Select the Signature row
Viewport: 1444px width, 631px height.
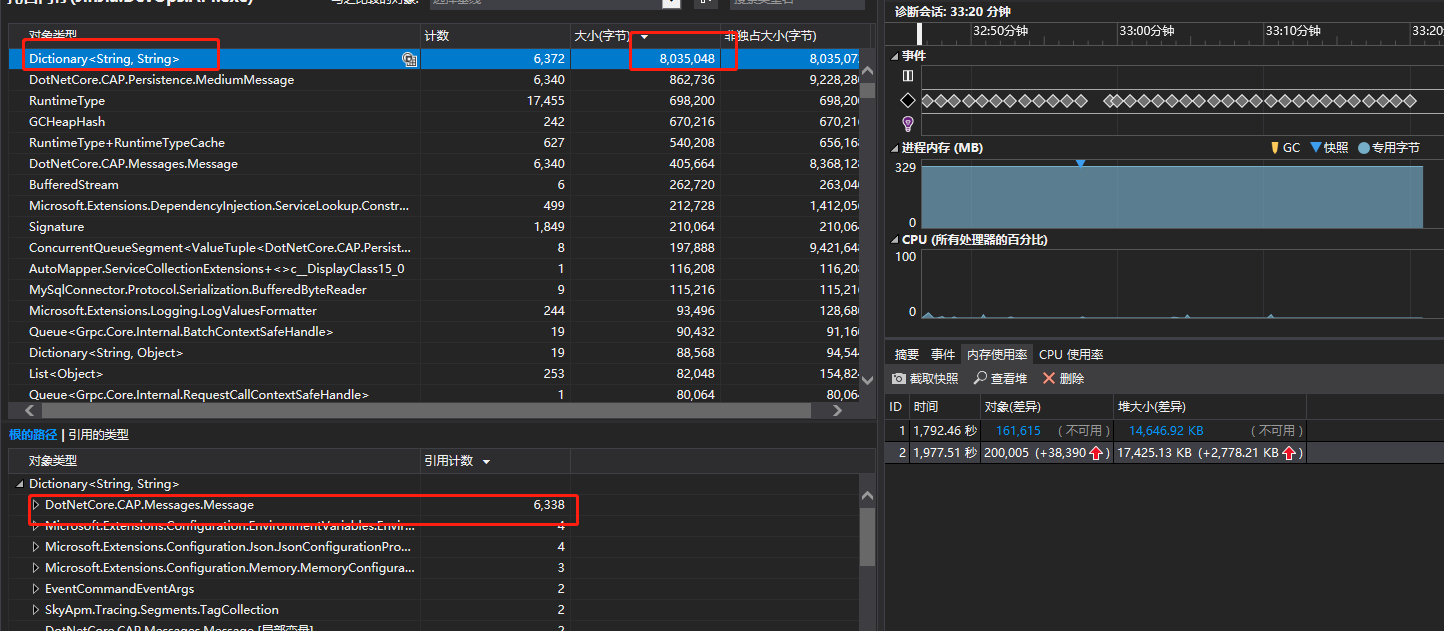pos(435,227)
